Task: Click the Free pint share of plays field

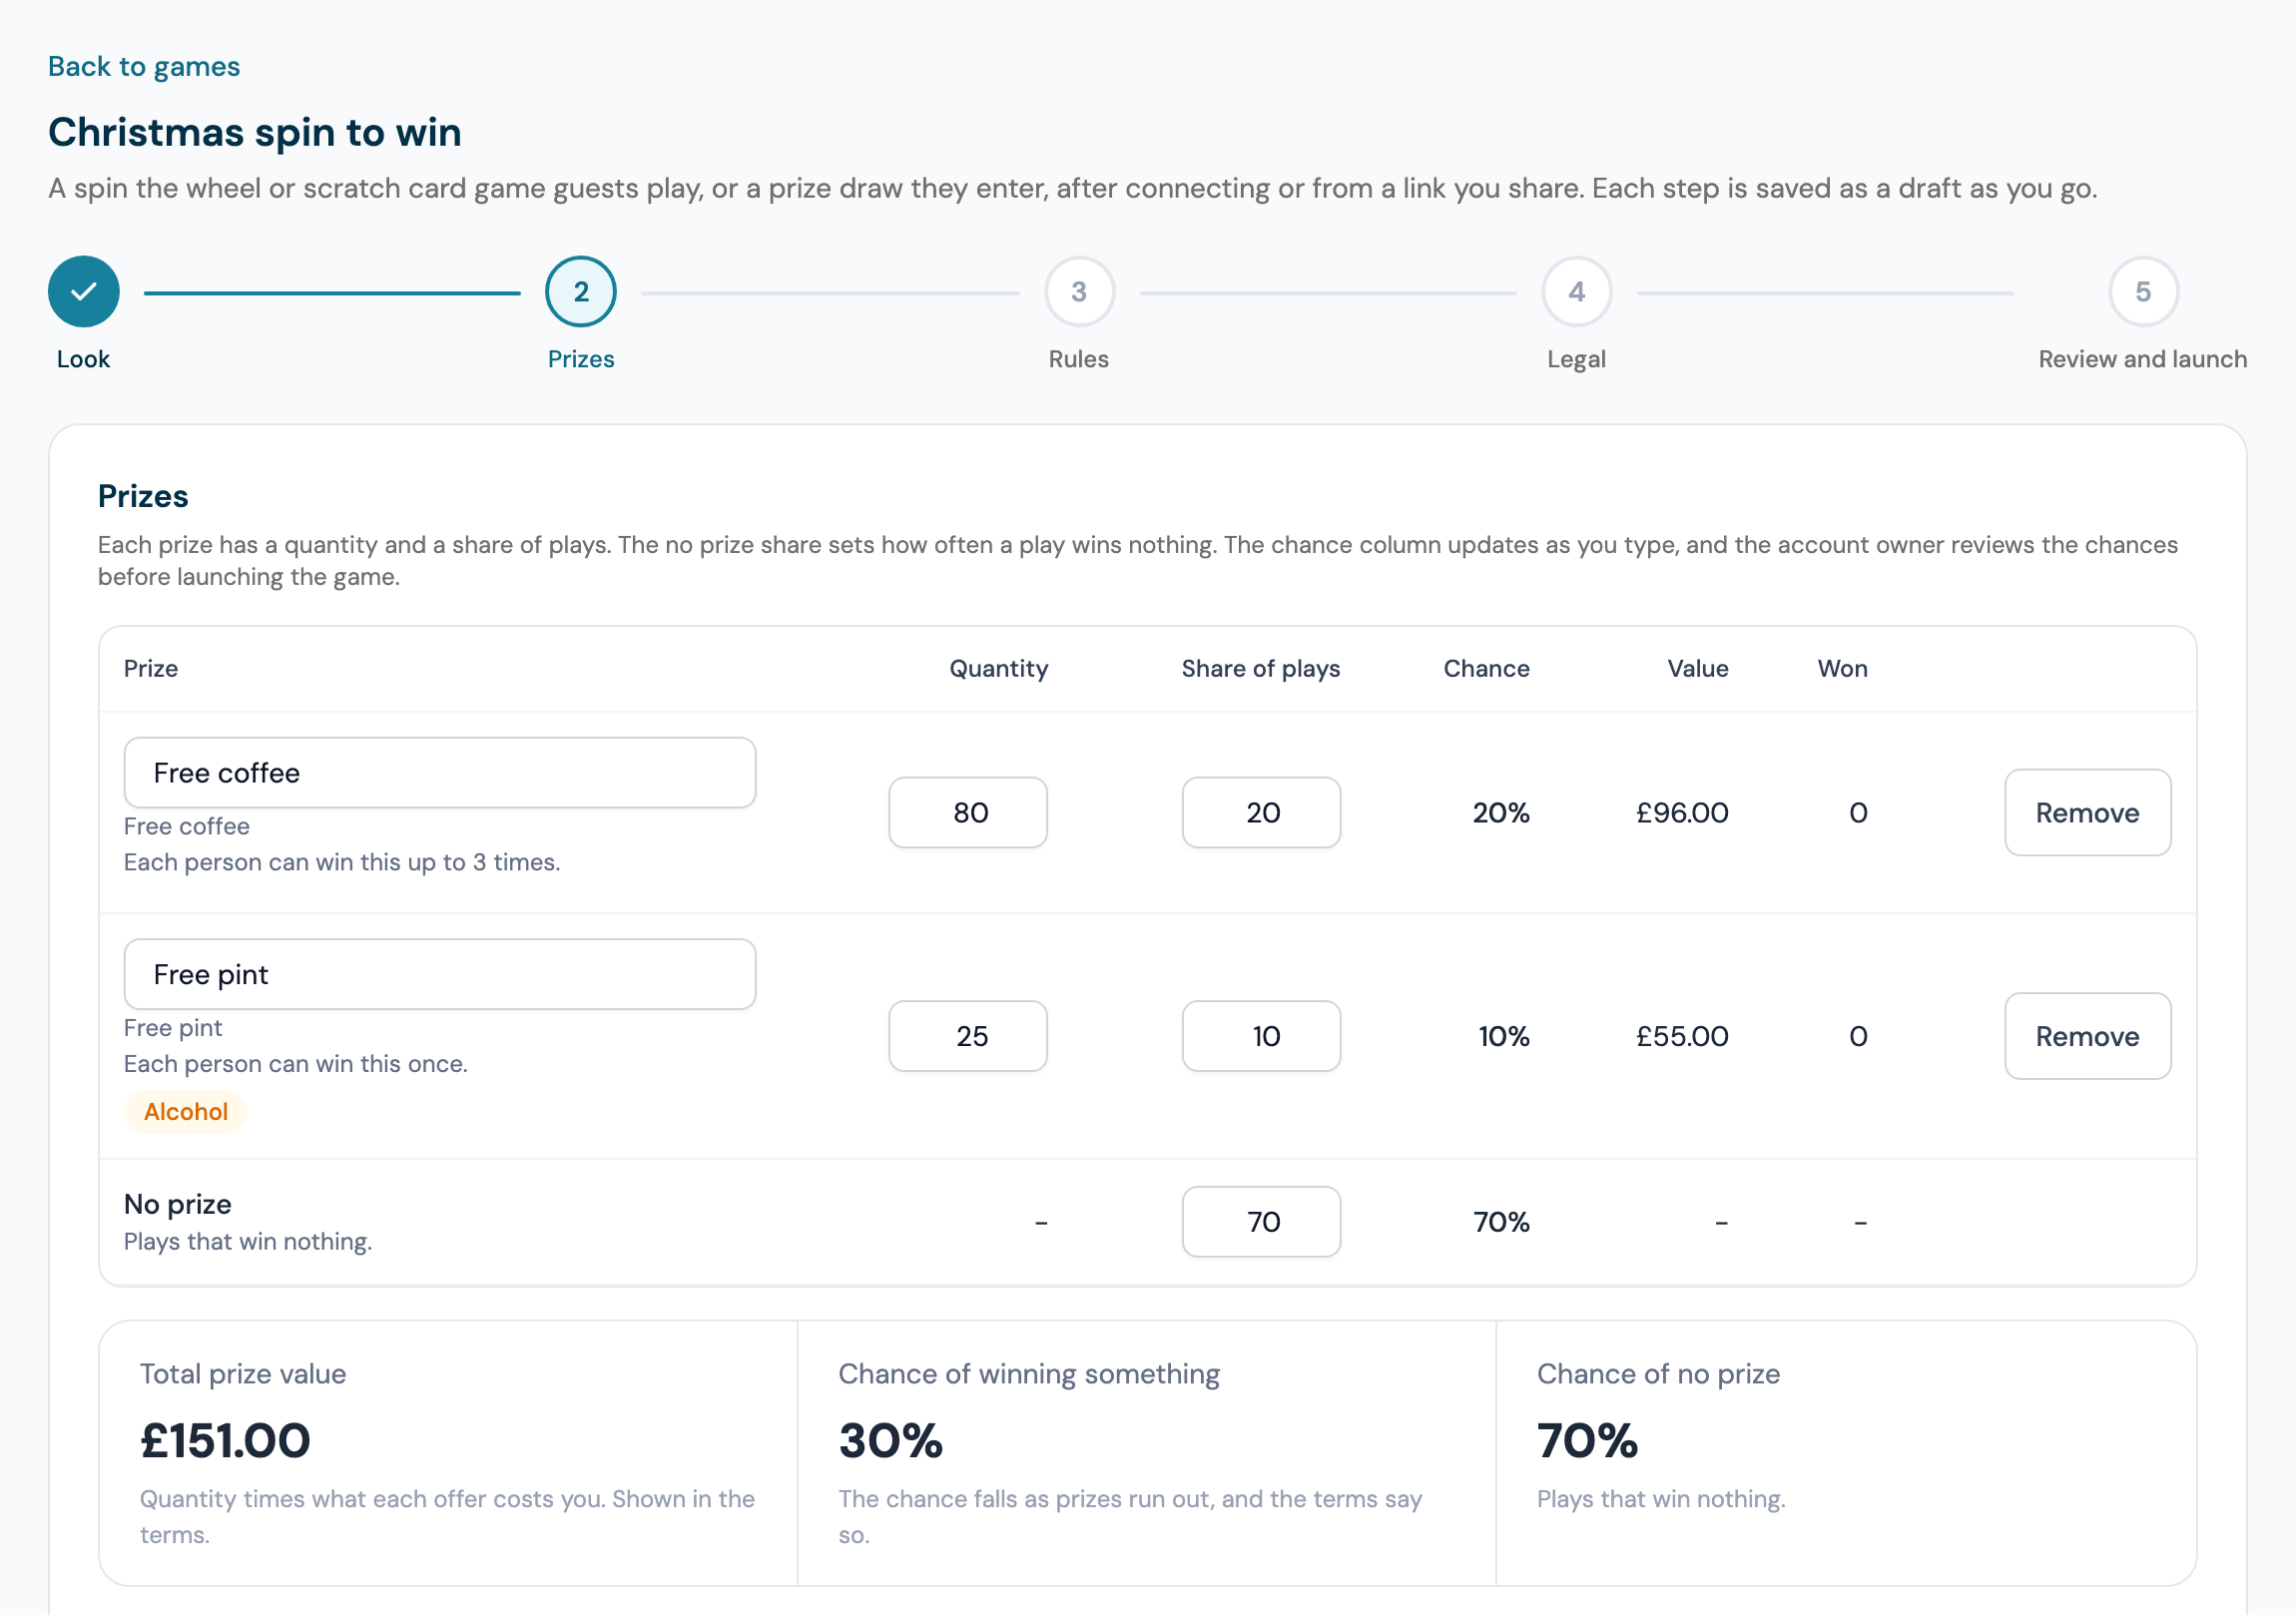Action: [x=1261, y=1036]
